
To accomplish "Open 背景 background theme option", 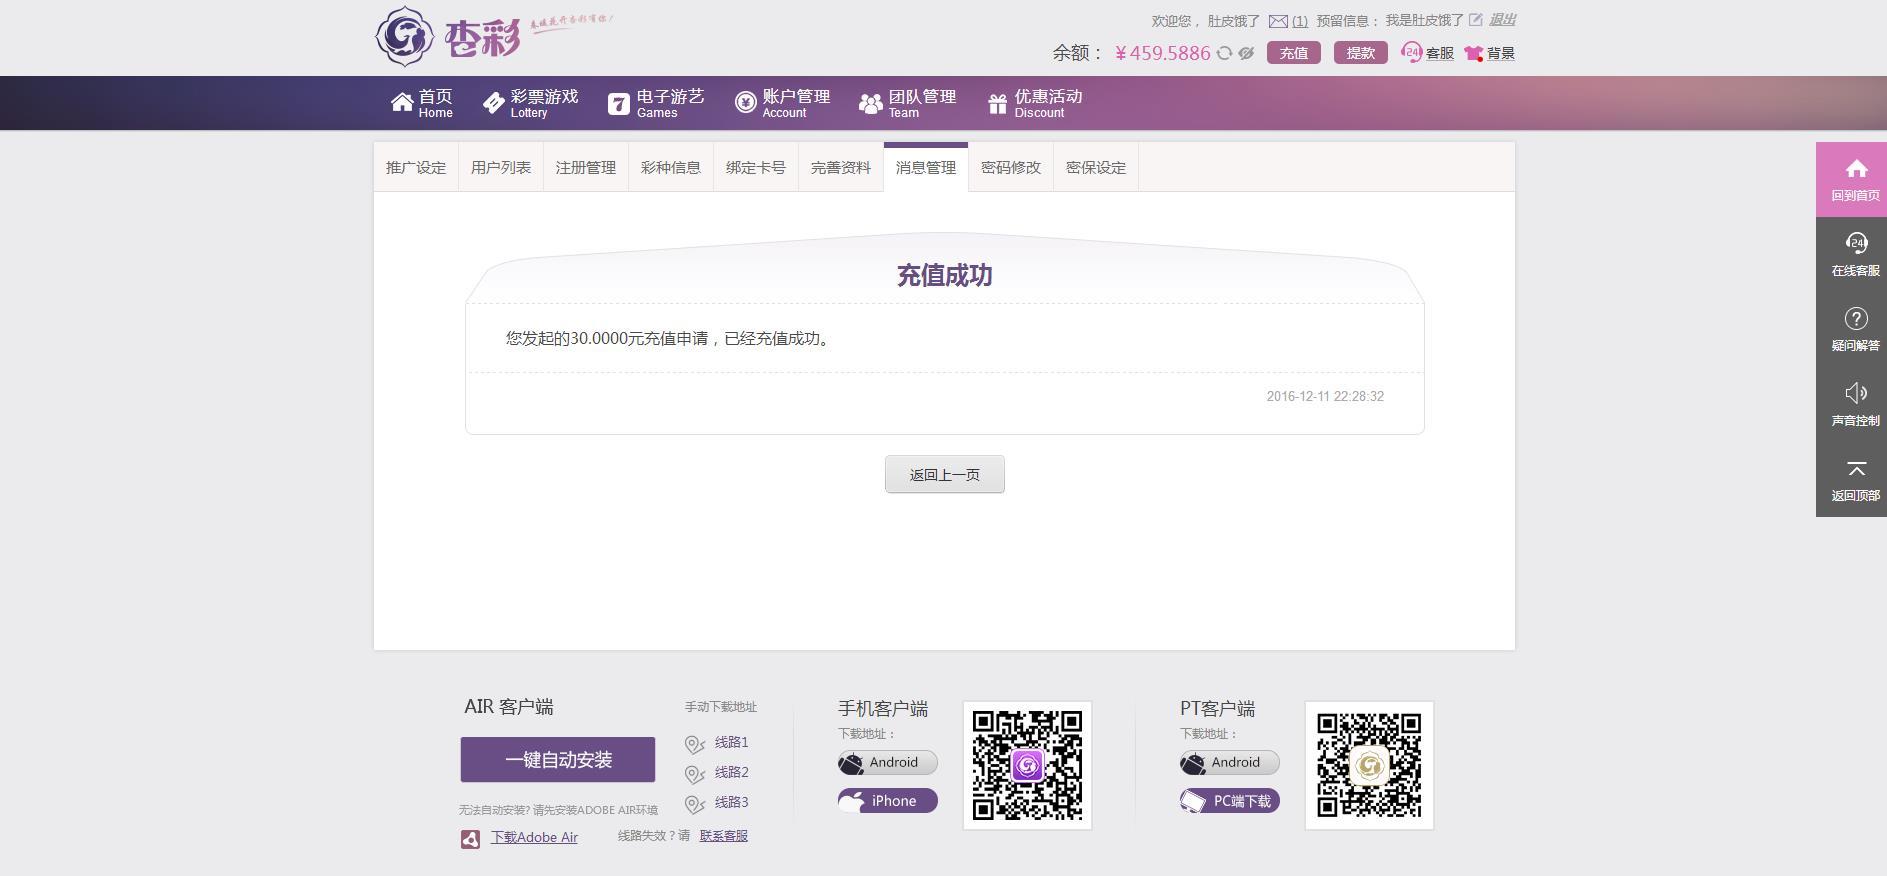I will coord(1490,53).
